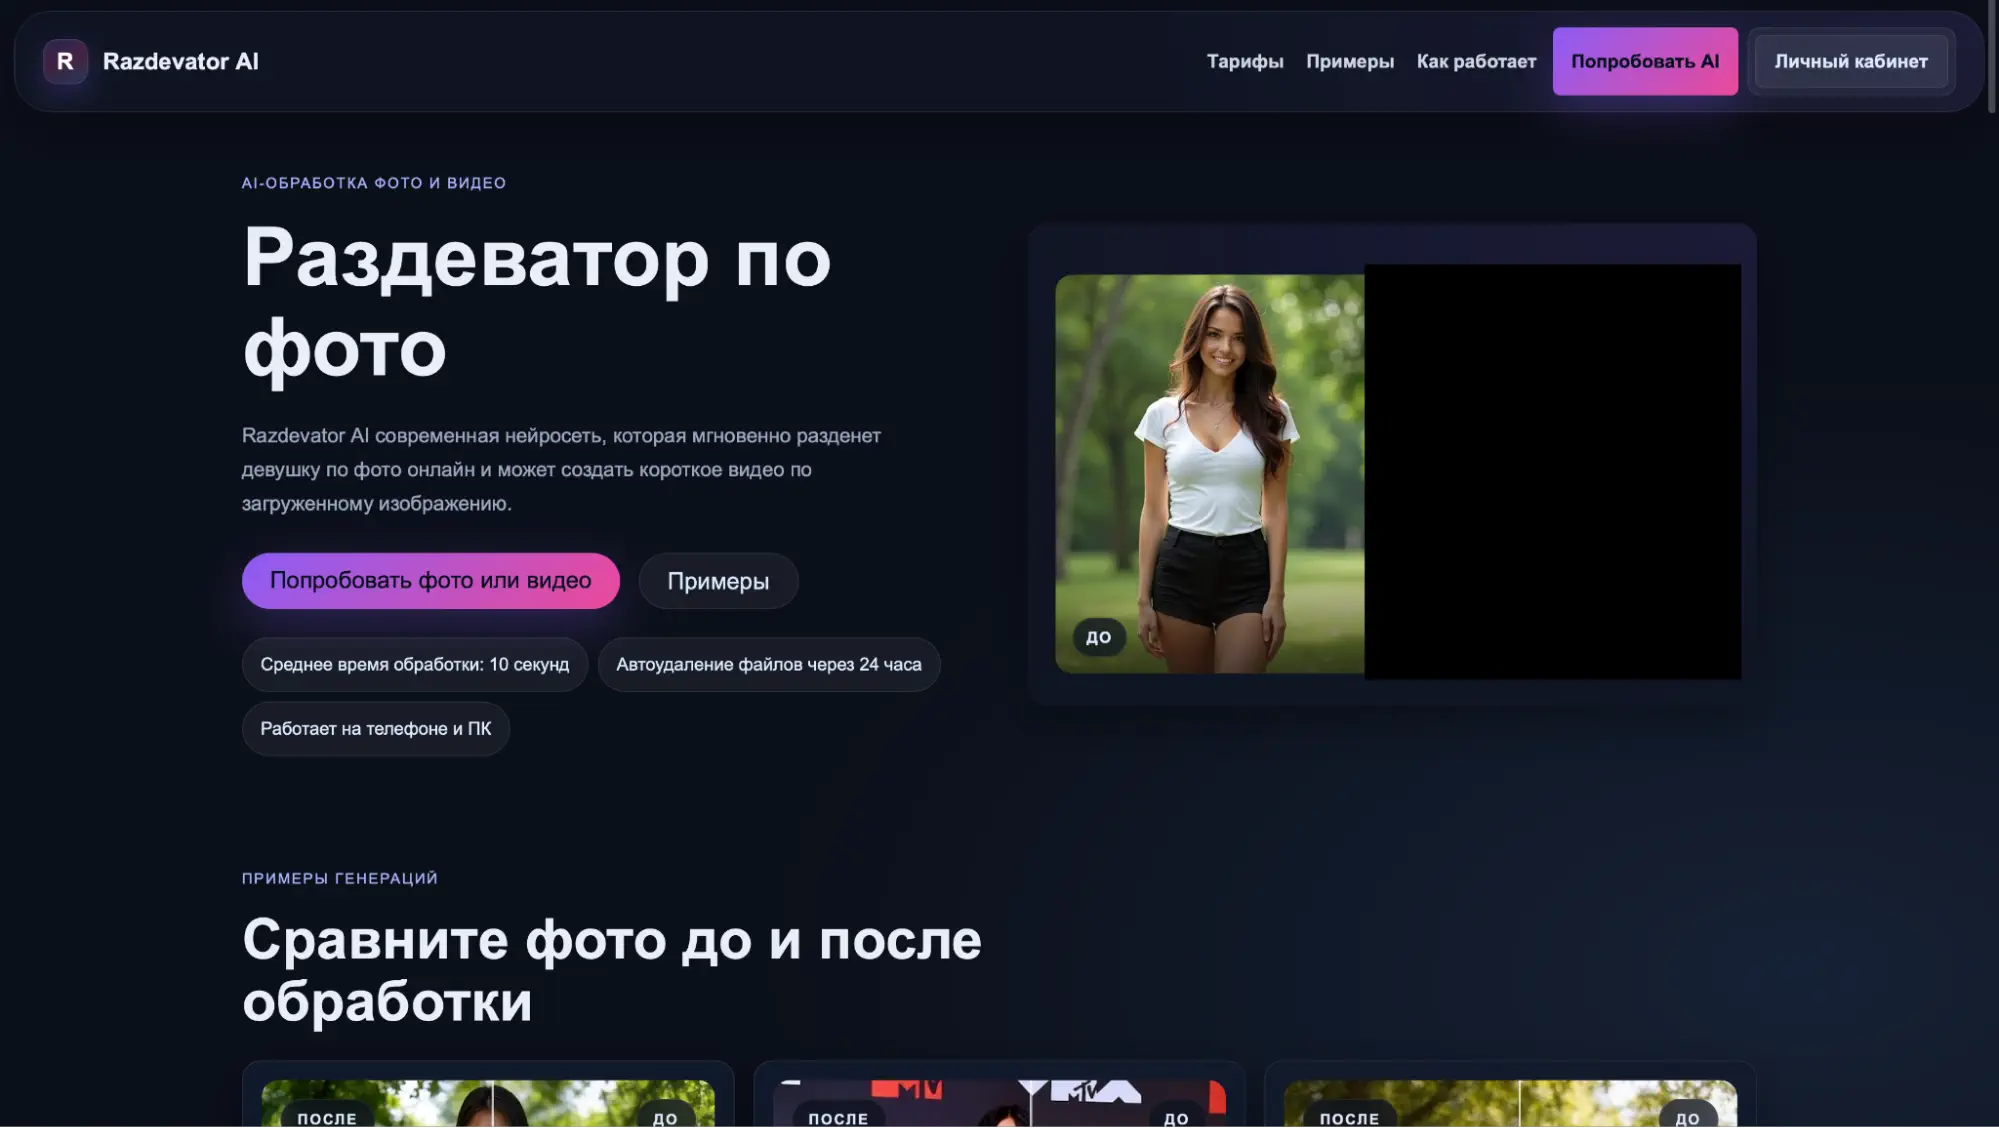Open the Как работает menu item

(1476, 61)
